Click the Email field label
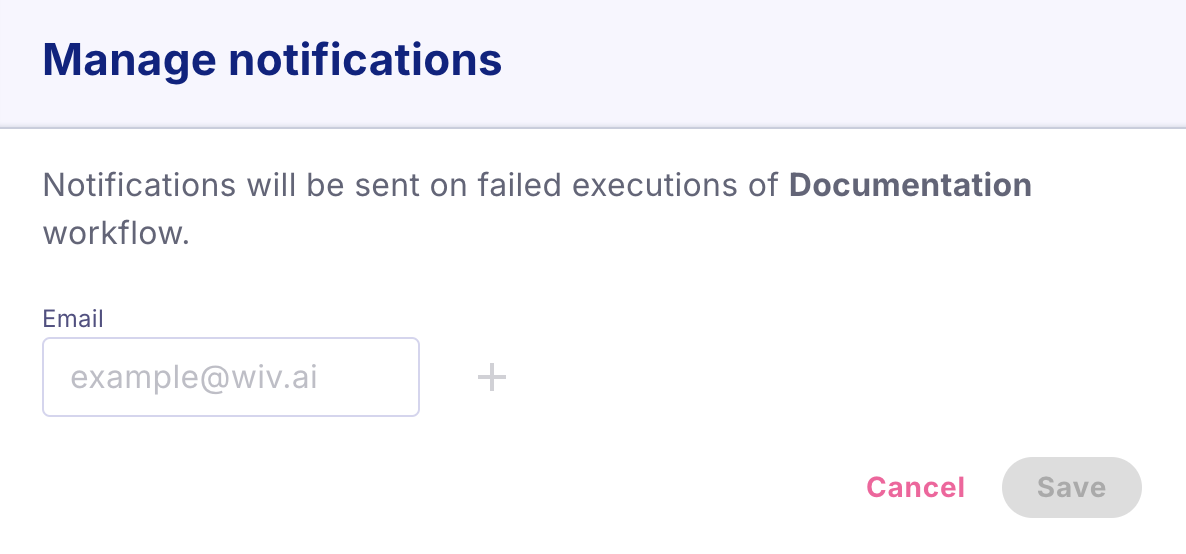Image resolution: width=1186 pixels, height=554 pixels. coord(73,319)
